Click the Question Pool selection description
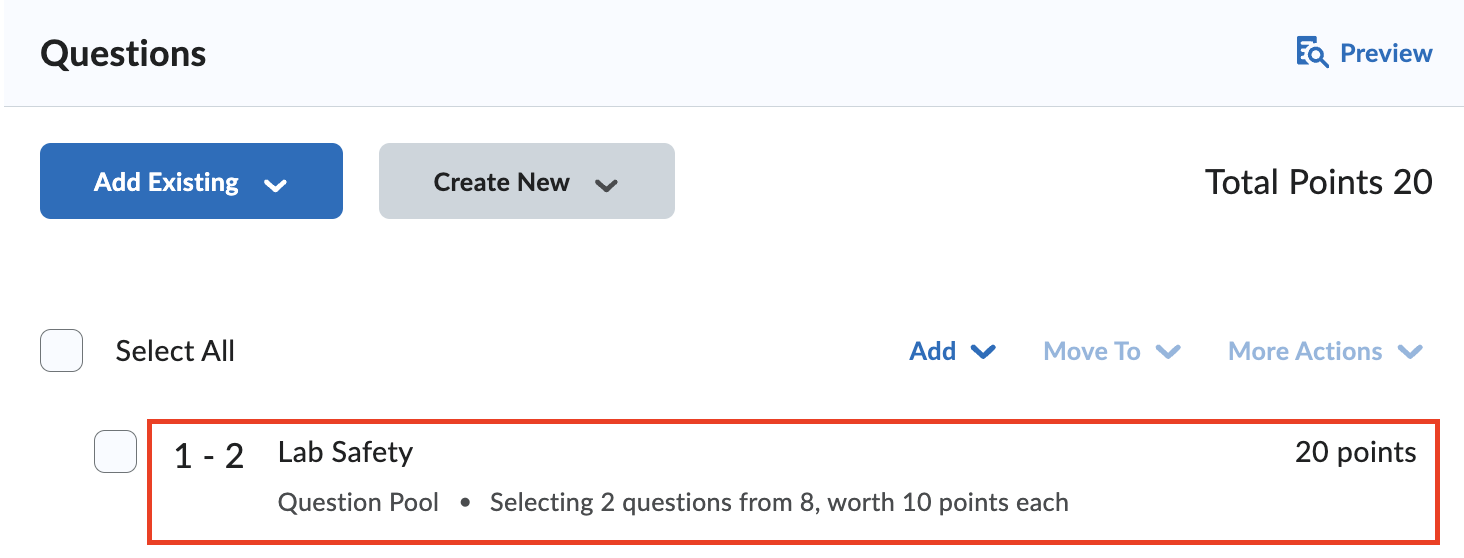 point(673,502)
